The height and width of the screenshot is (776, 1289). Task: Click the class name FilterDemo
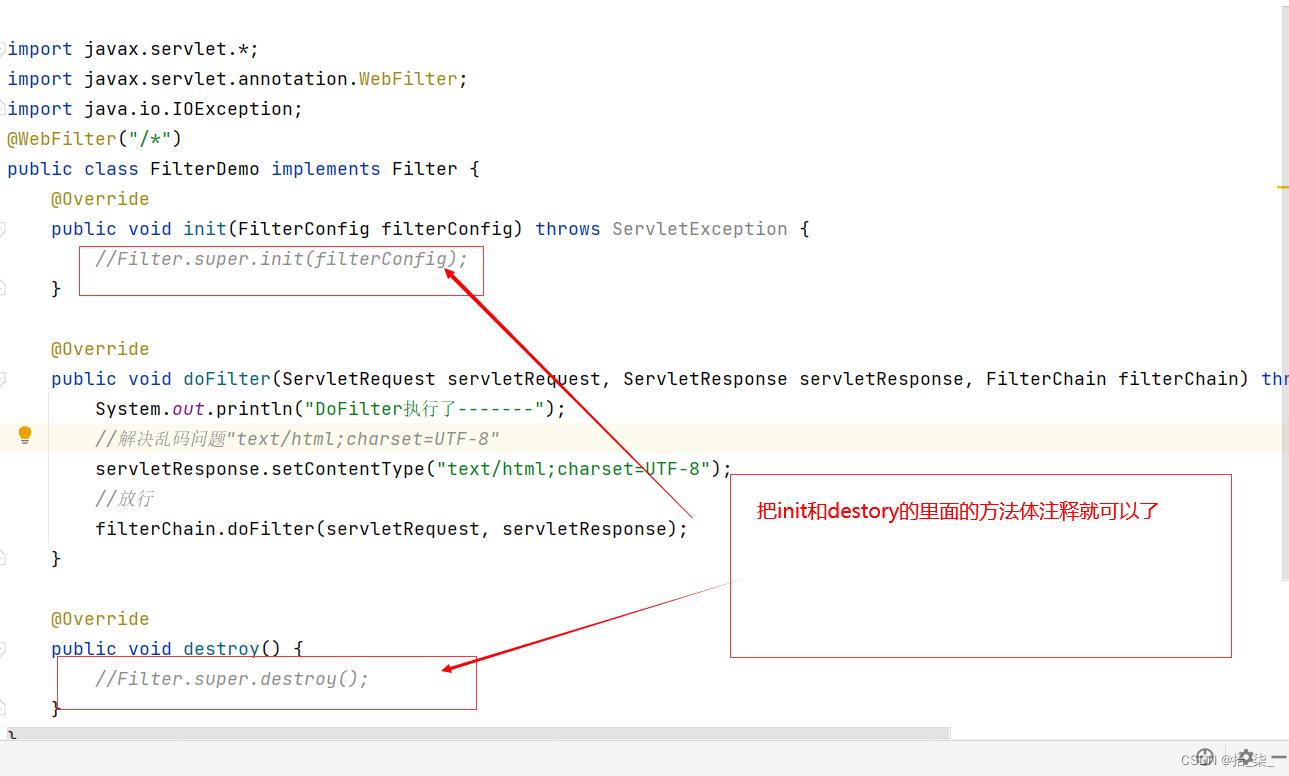205,168
